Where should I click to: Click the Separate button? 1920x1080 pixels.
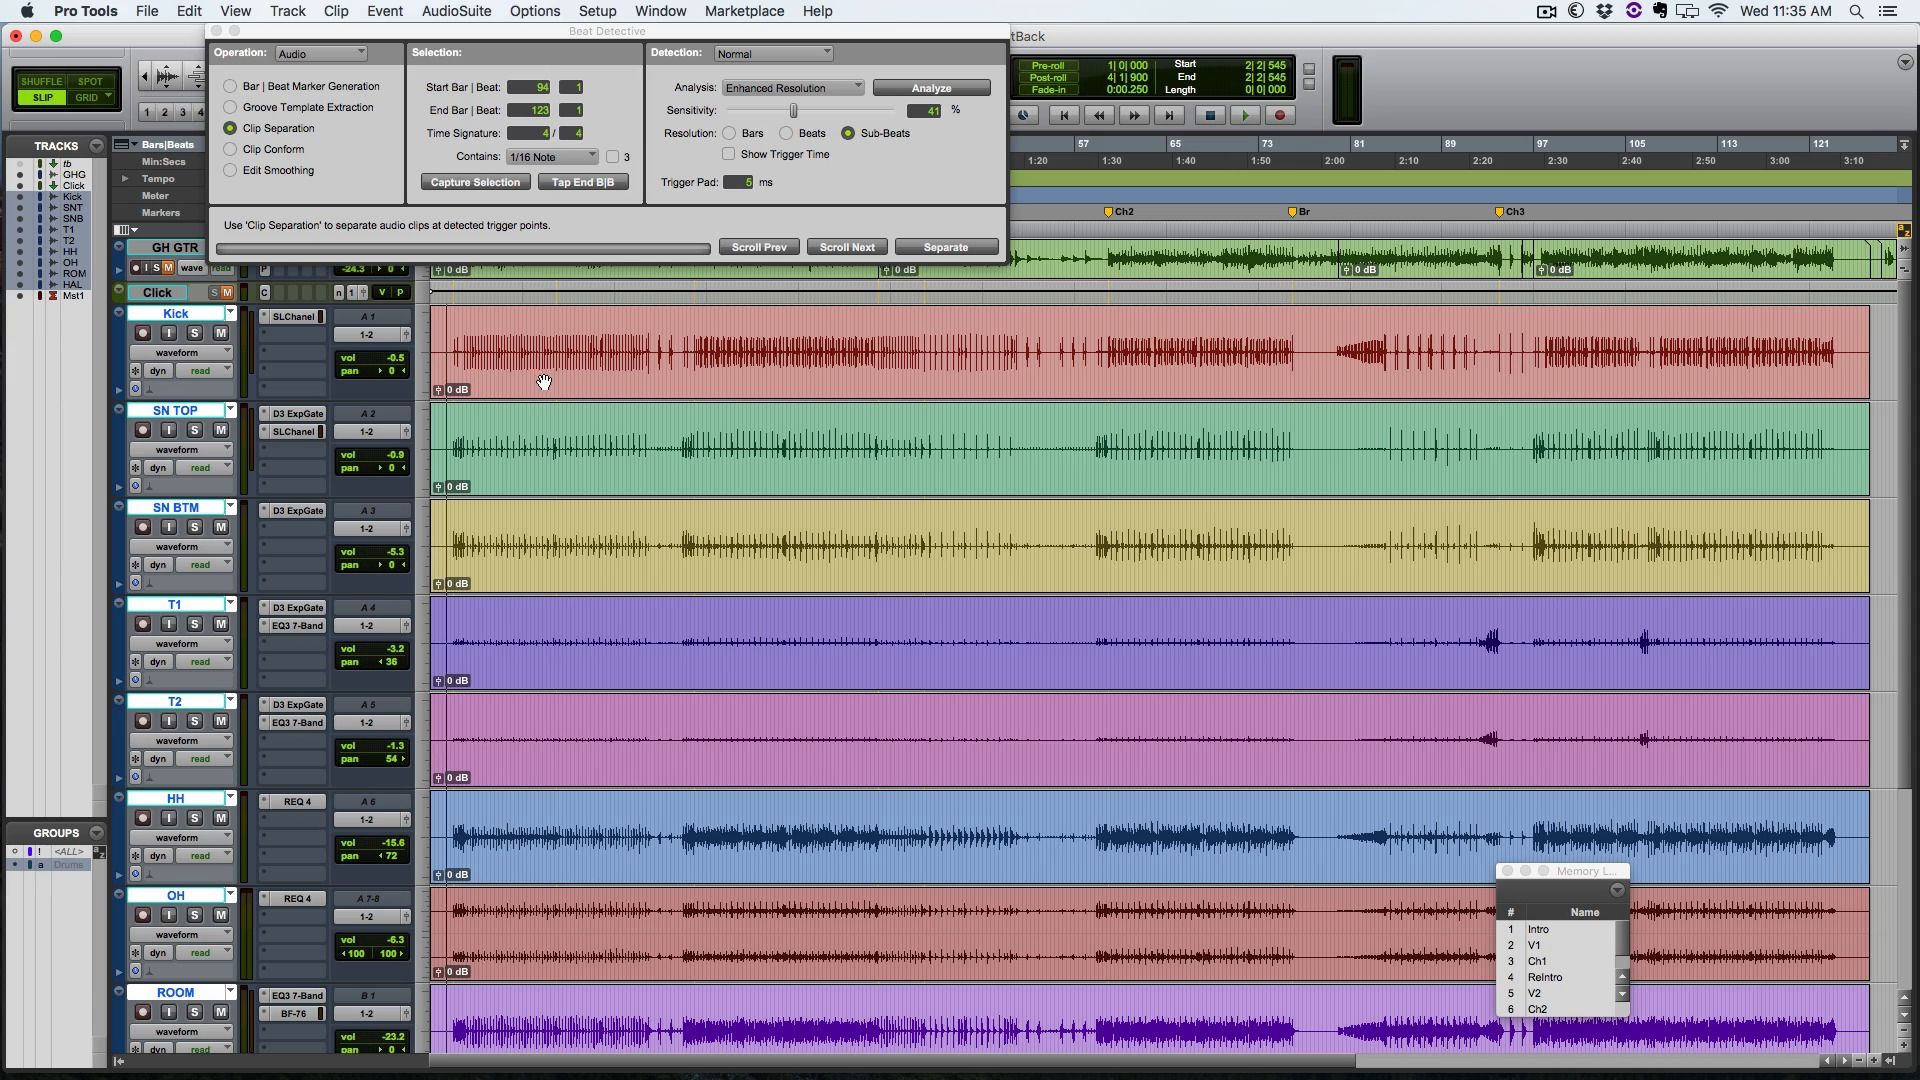[x=946, y=247]
